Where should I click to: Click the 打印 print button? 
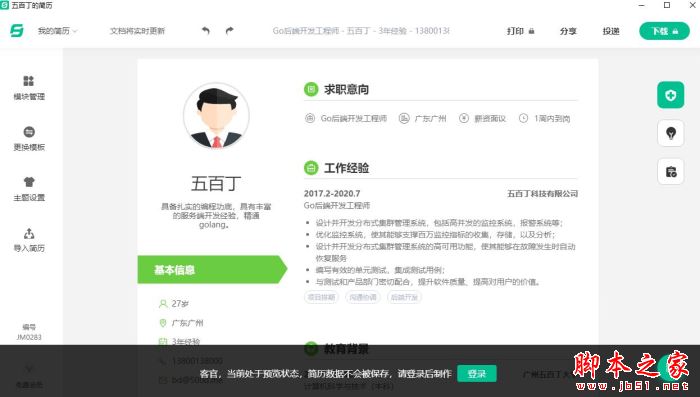click(521, 31)
